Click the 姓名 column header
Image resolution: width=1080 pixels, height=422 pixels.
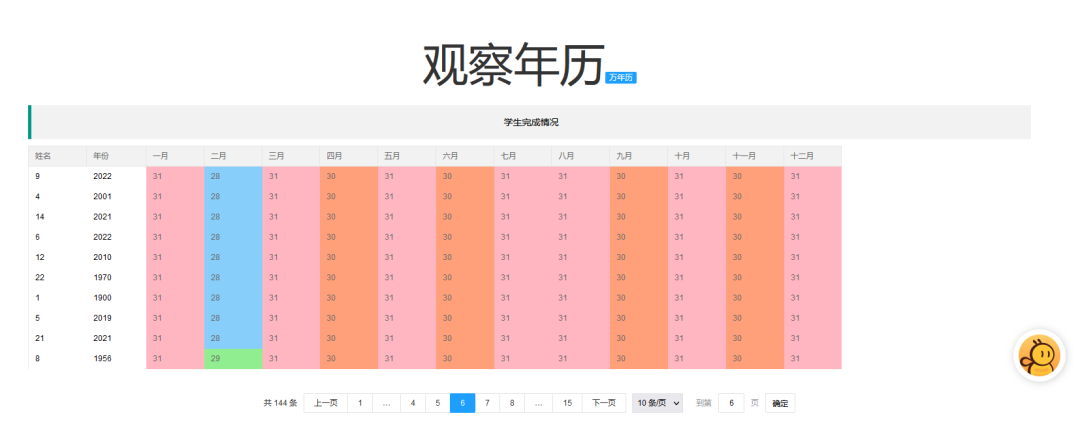(x=43, y=156)
